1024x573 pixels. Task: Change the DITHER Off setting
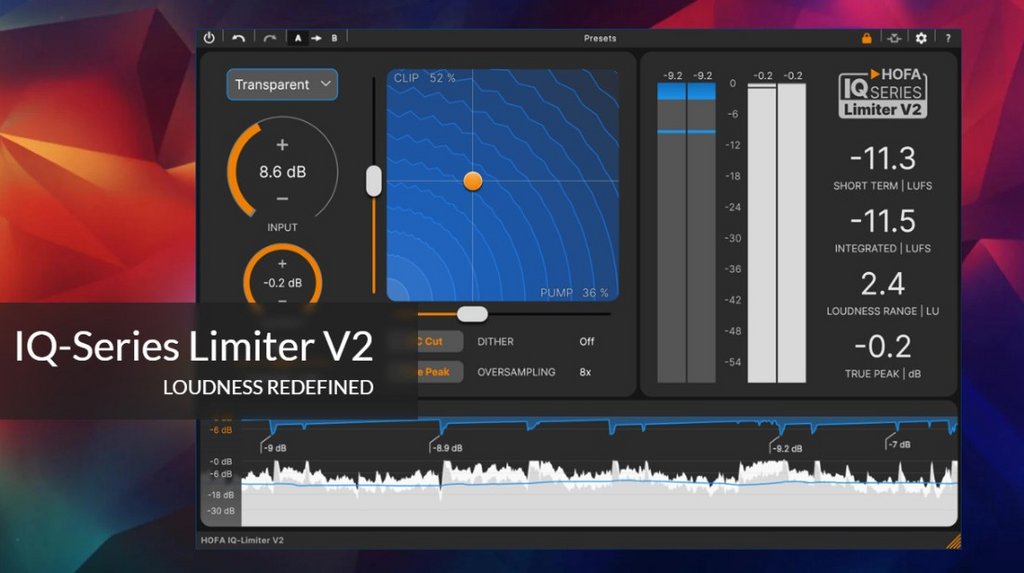click(586, 341)
